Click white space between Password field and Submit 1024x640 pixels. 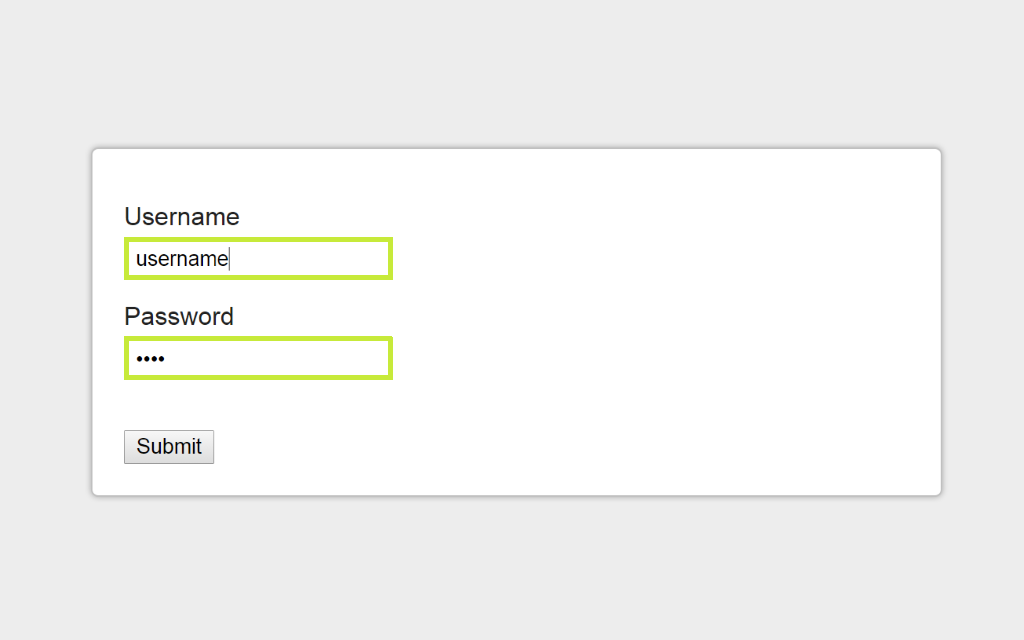point(258,405)
